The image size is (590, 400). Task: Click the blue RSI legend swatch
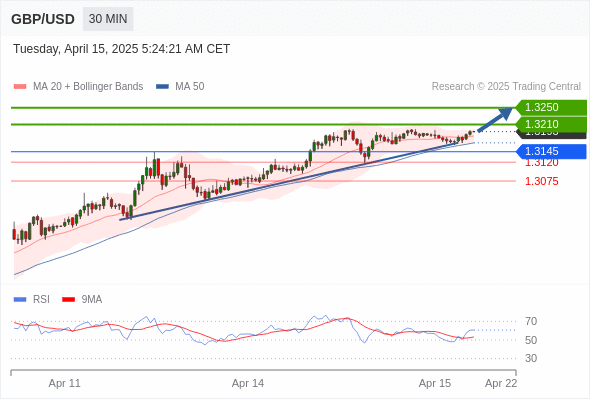tap(20, 300)
